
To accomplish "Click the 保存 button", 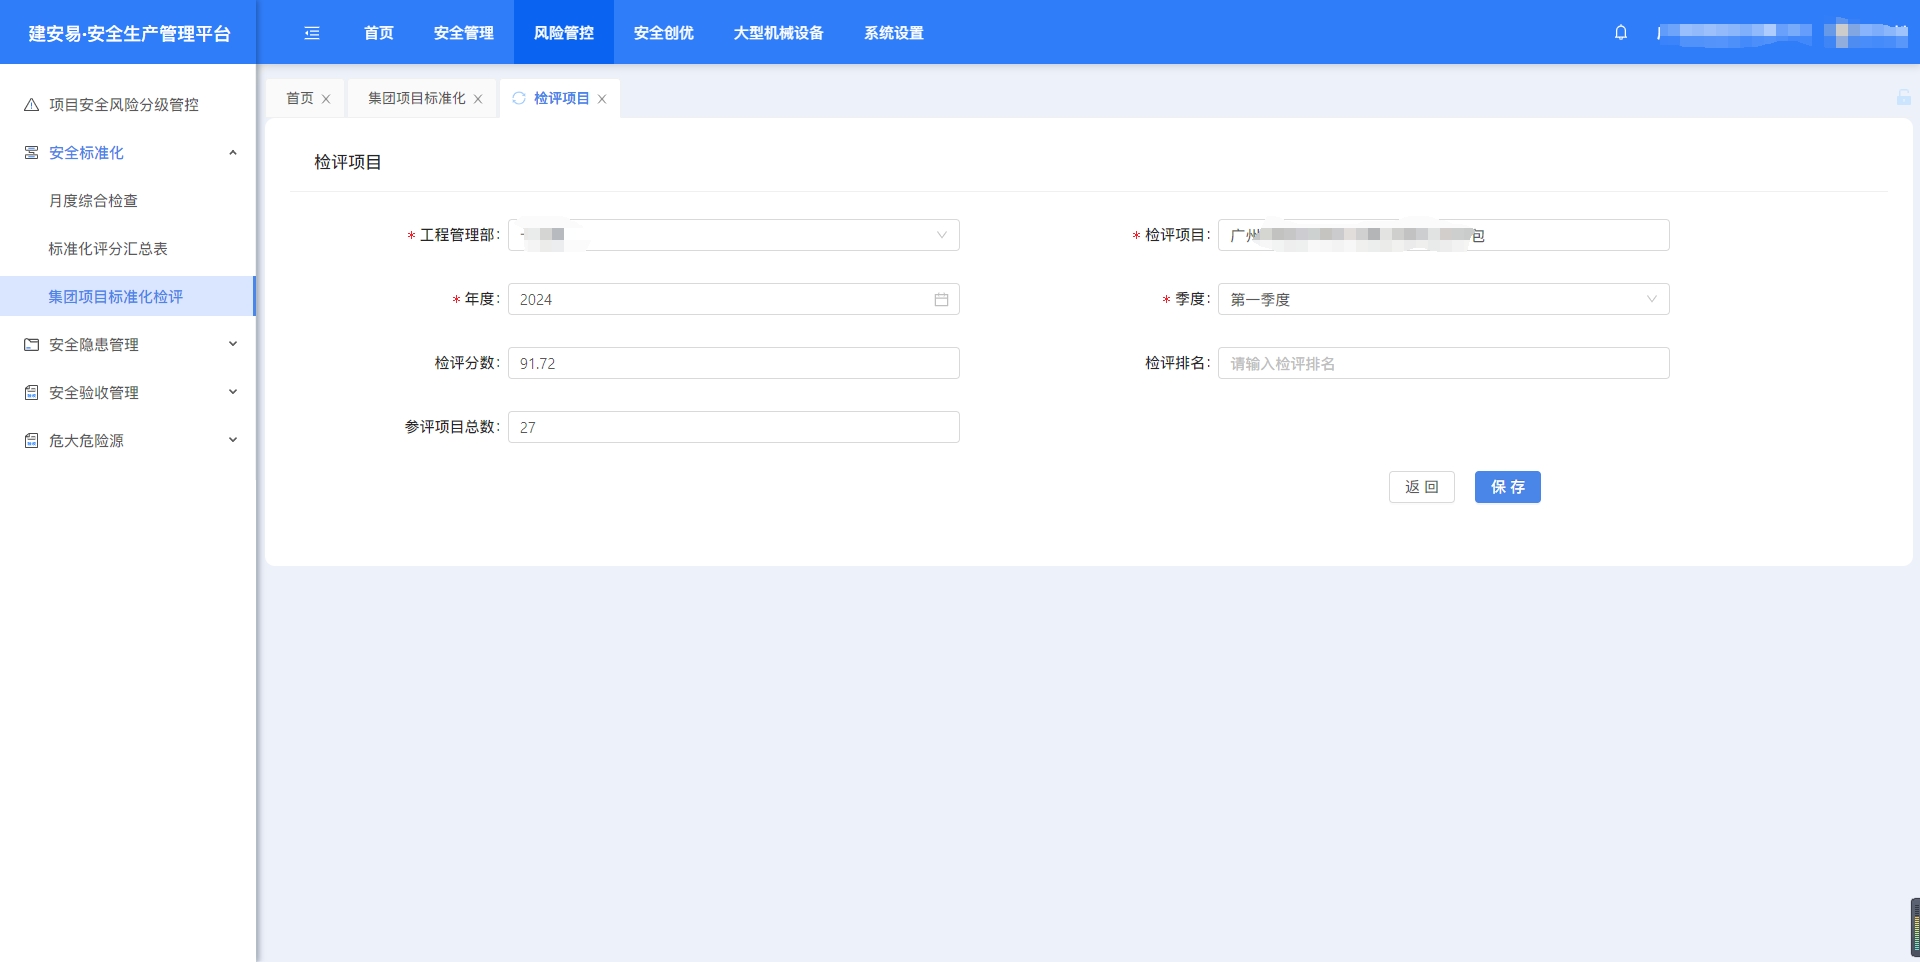I will pyautogui.click(x=1507, y=487).
